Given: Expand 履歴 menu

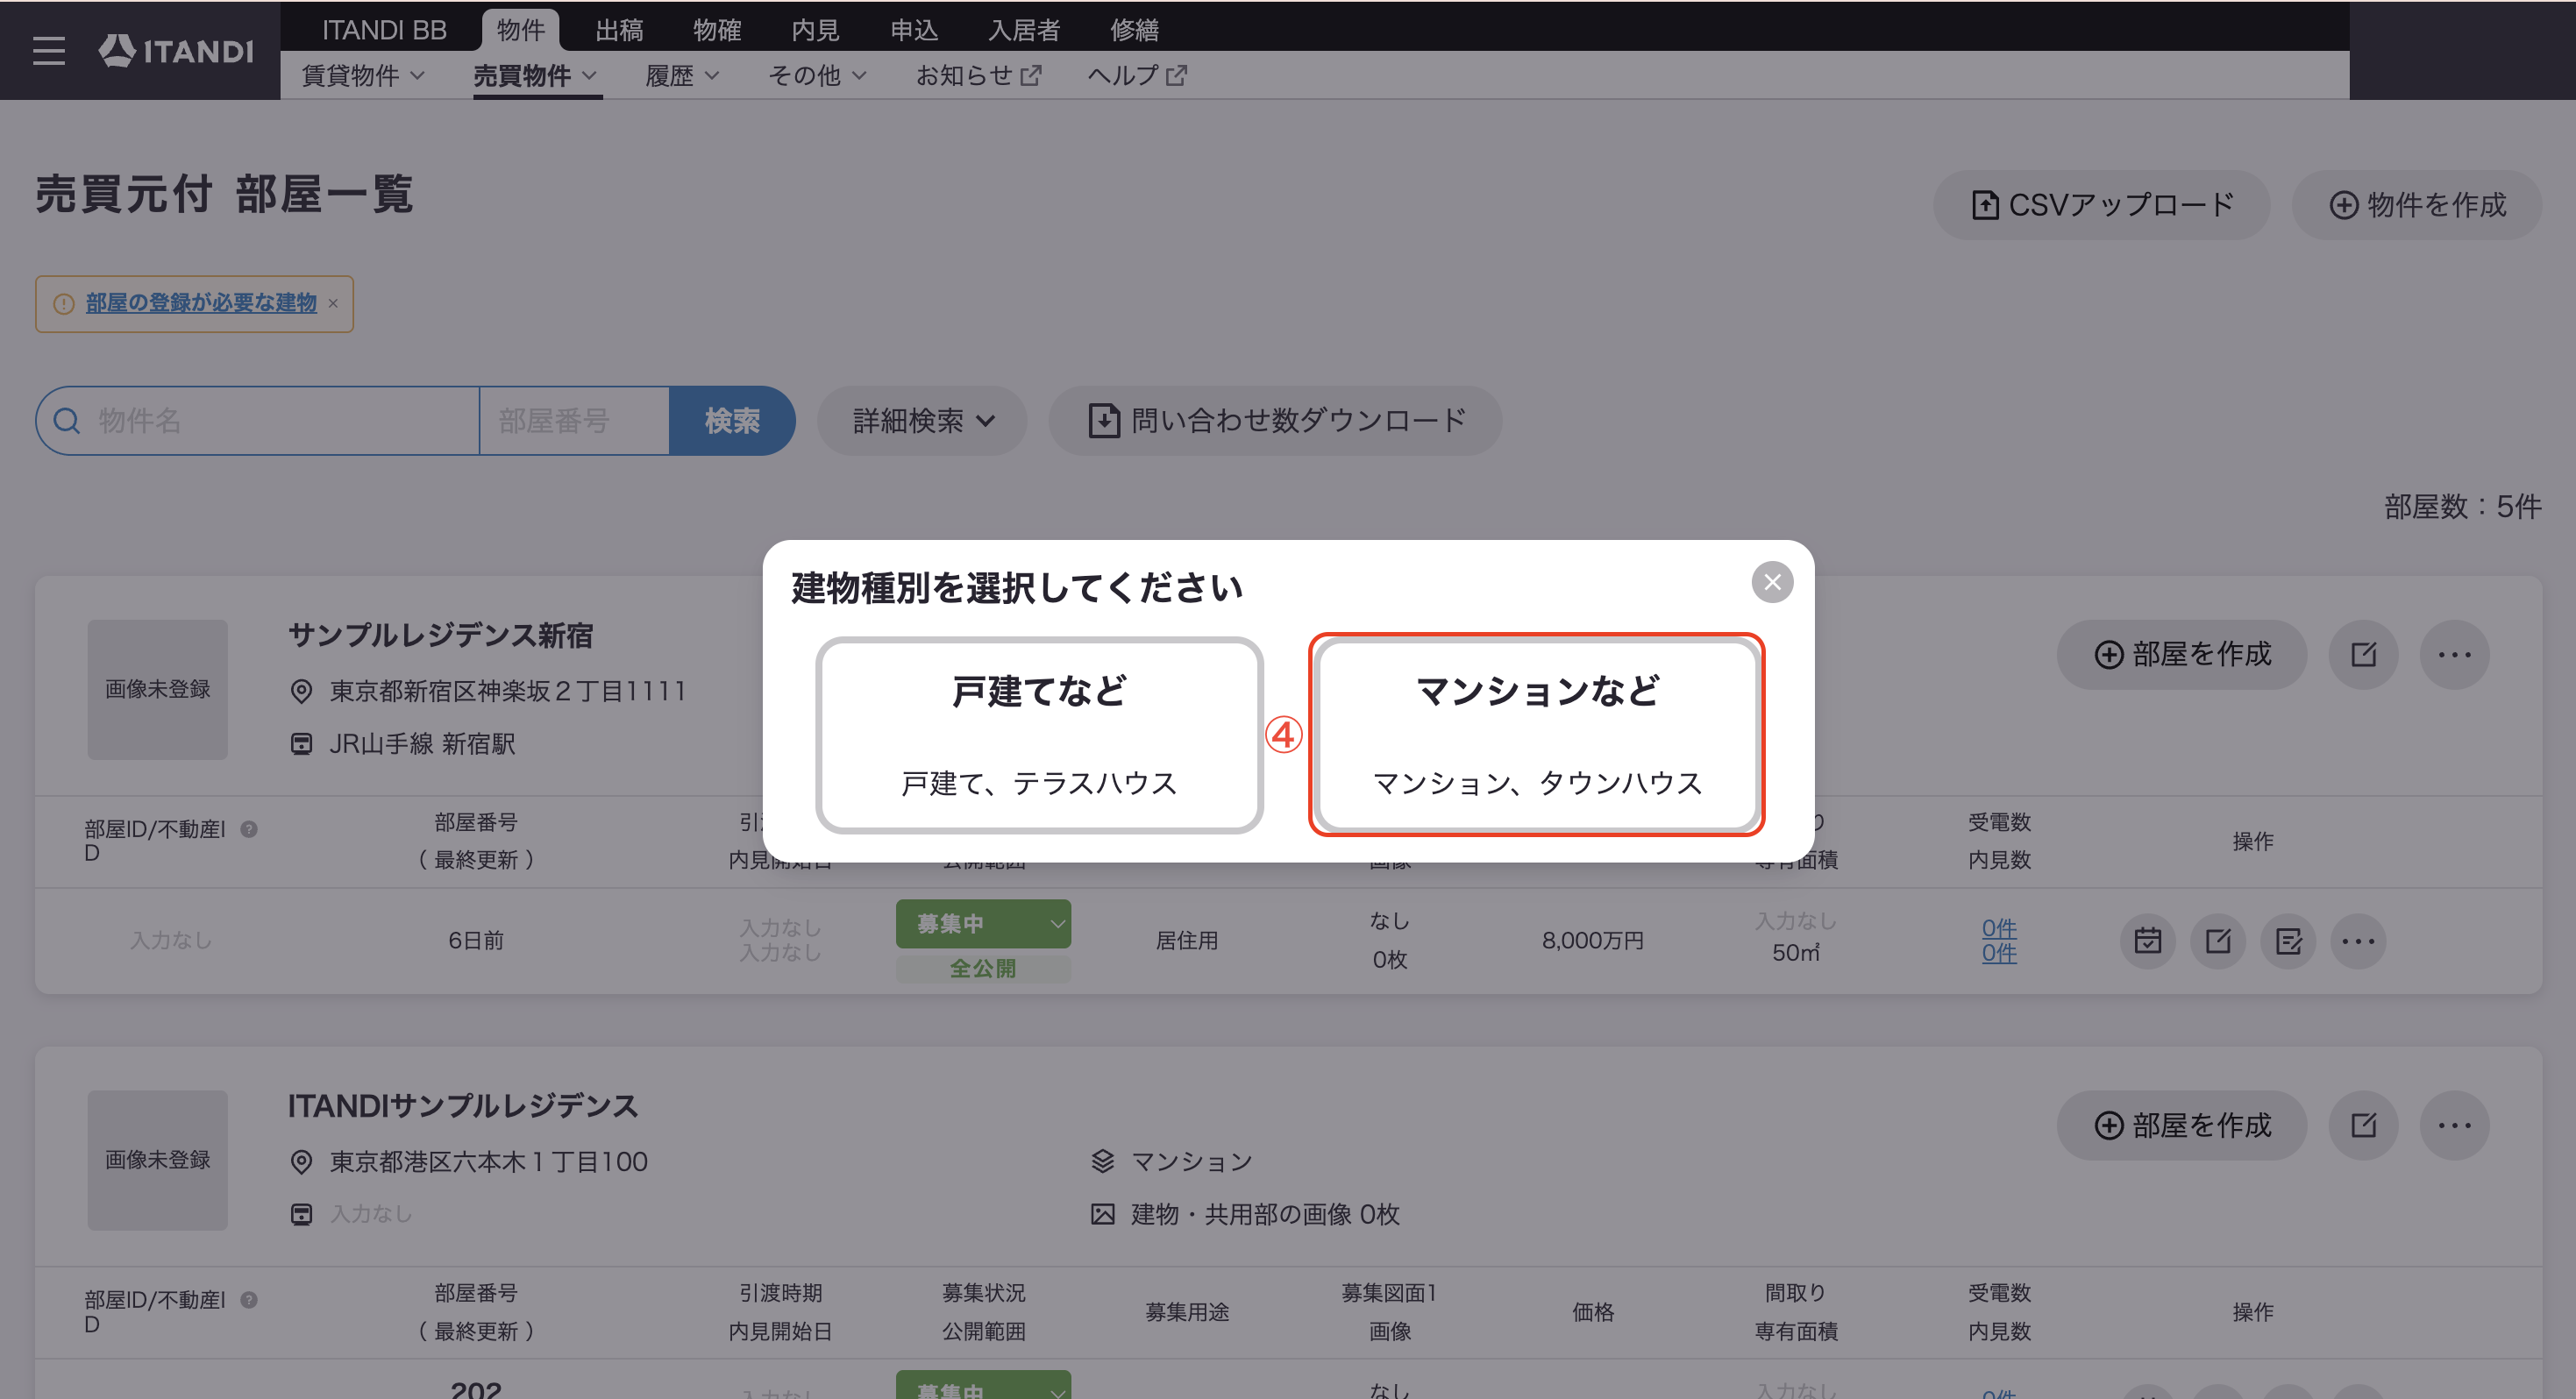Looking at the screenshot, I should (683, 76).
